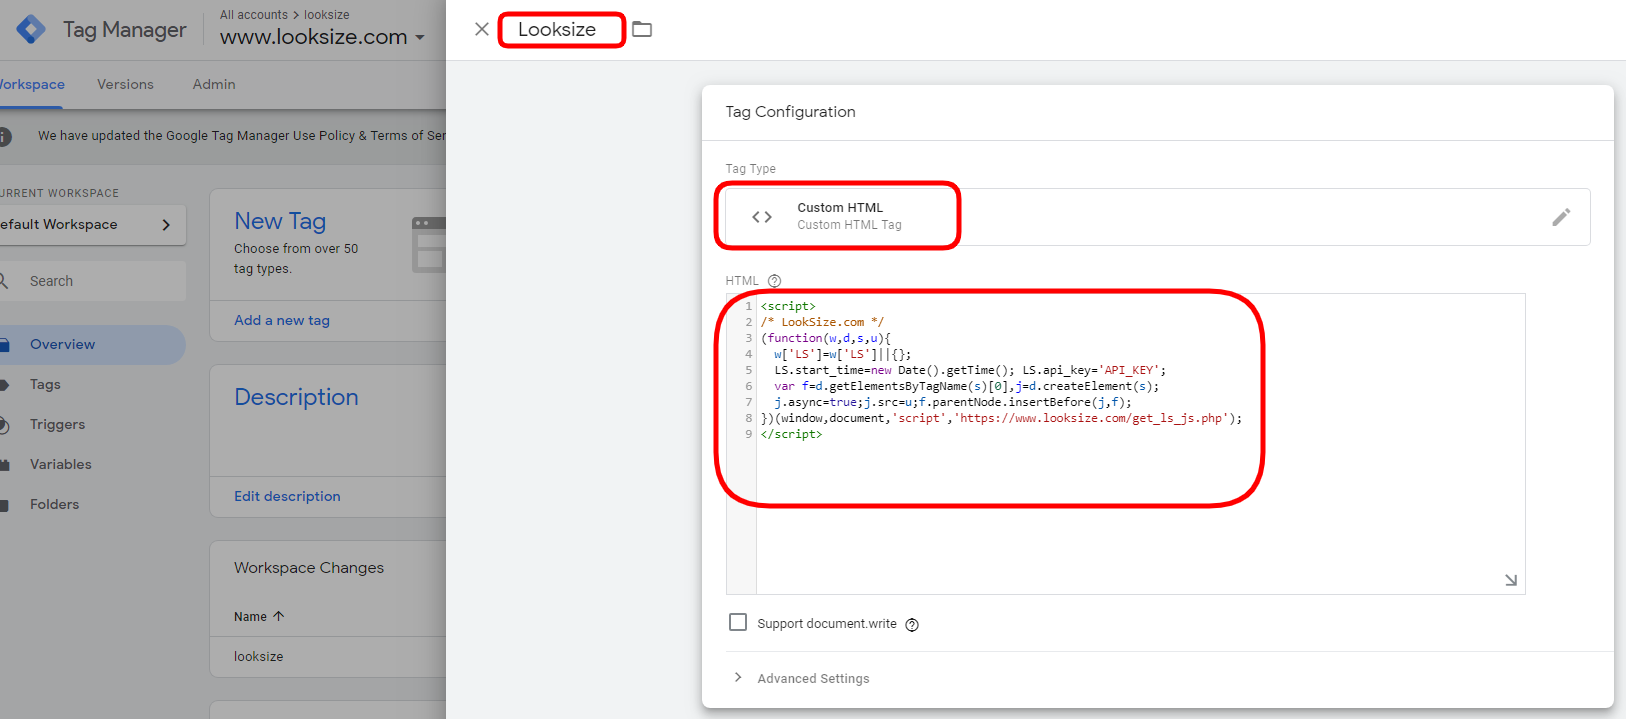Click the New Tag card heading
The image size is (1626, 719).
click(x=280, y=221)
